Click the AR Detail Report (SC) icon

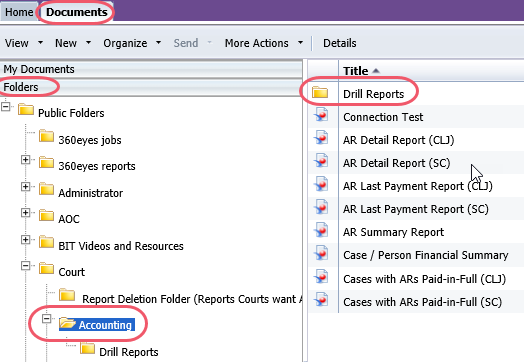[x=321, y=161]
